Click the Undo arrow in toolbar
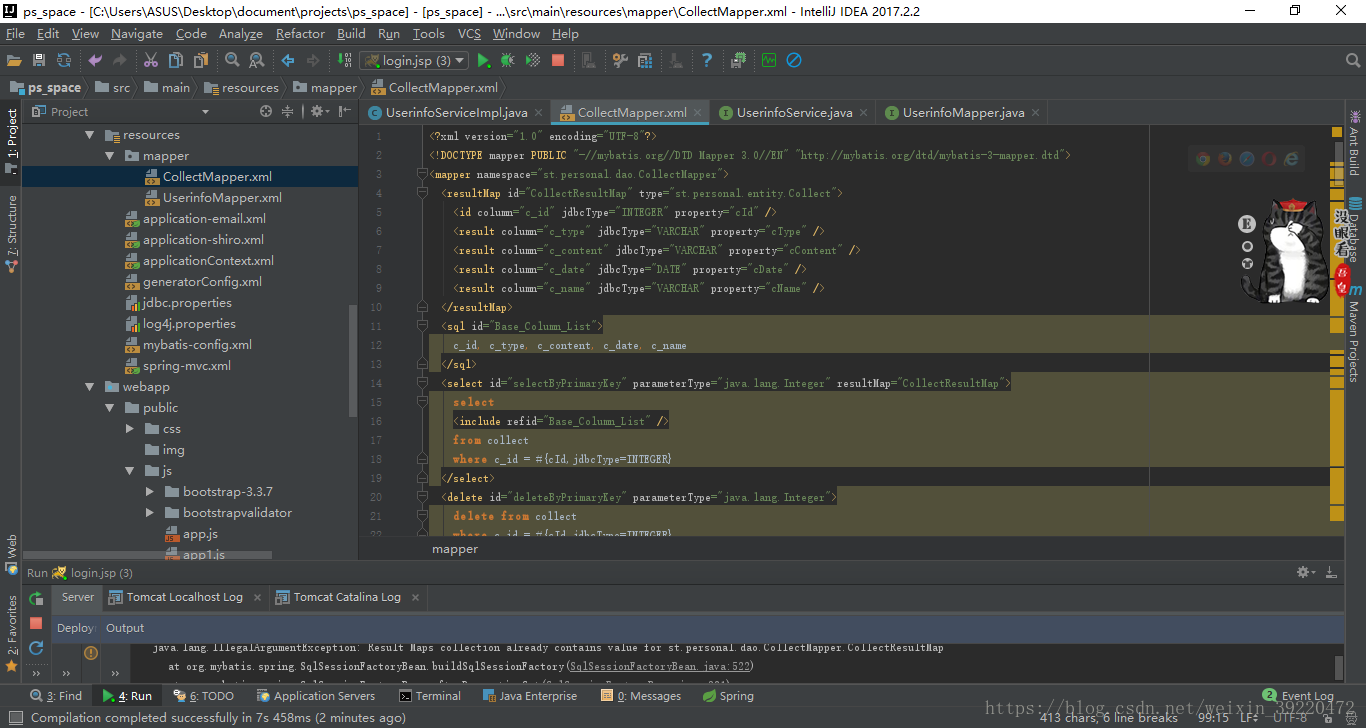The height and width of the screenshot is (728, 1366). click(x=95, y=60)
